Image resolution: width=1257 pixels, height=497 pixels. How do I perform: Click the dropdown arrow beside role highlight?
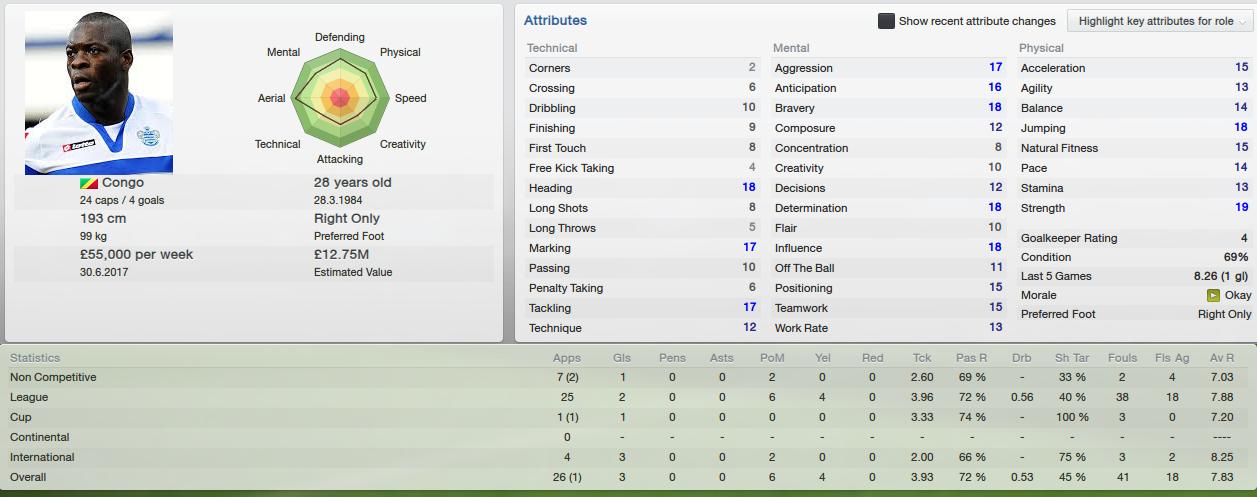click(x=1243, y=21)
